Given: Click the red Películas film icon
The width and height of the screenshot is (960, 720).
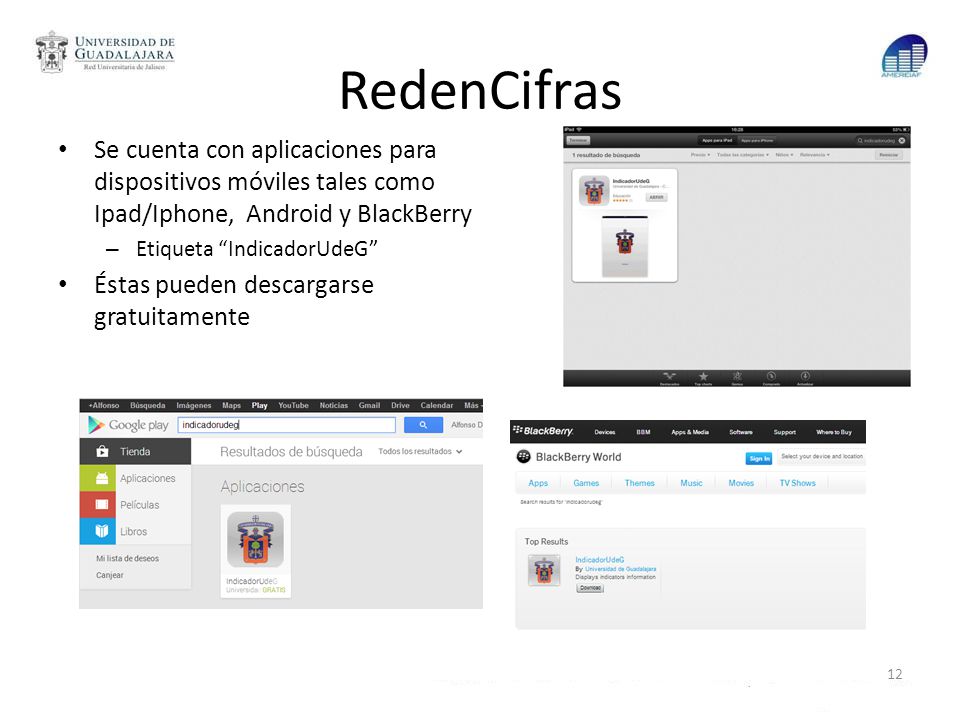Looking at the screenshot, I should [x=102, y=504].
